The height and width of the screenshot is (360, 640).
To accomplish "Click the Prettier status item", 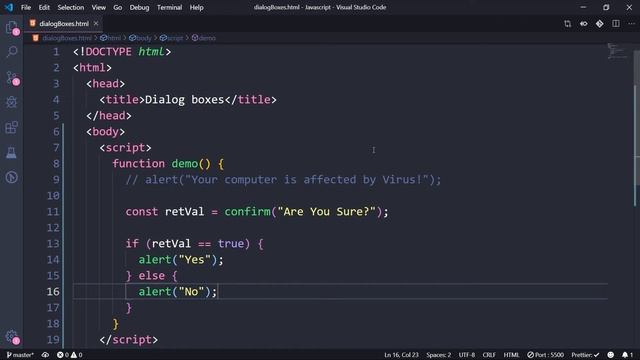I will [585, 355].
